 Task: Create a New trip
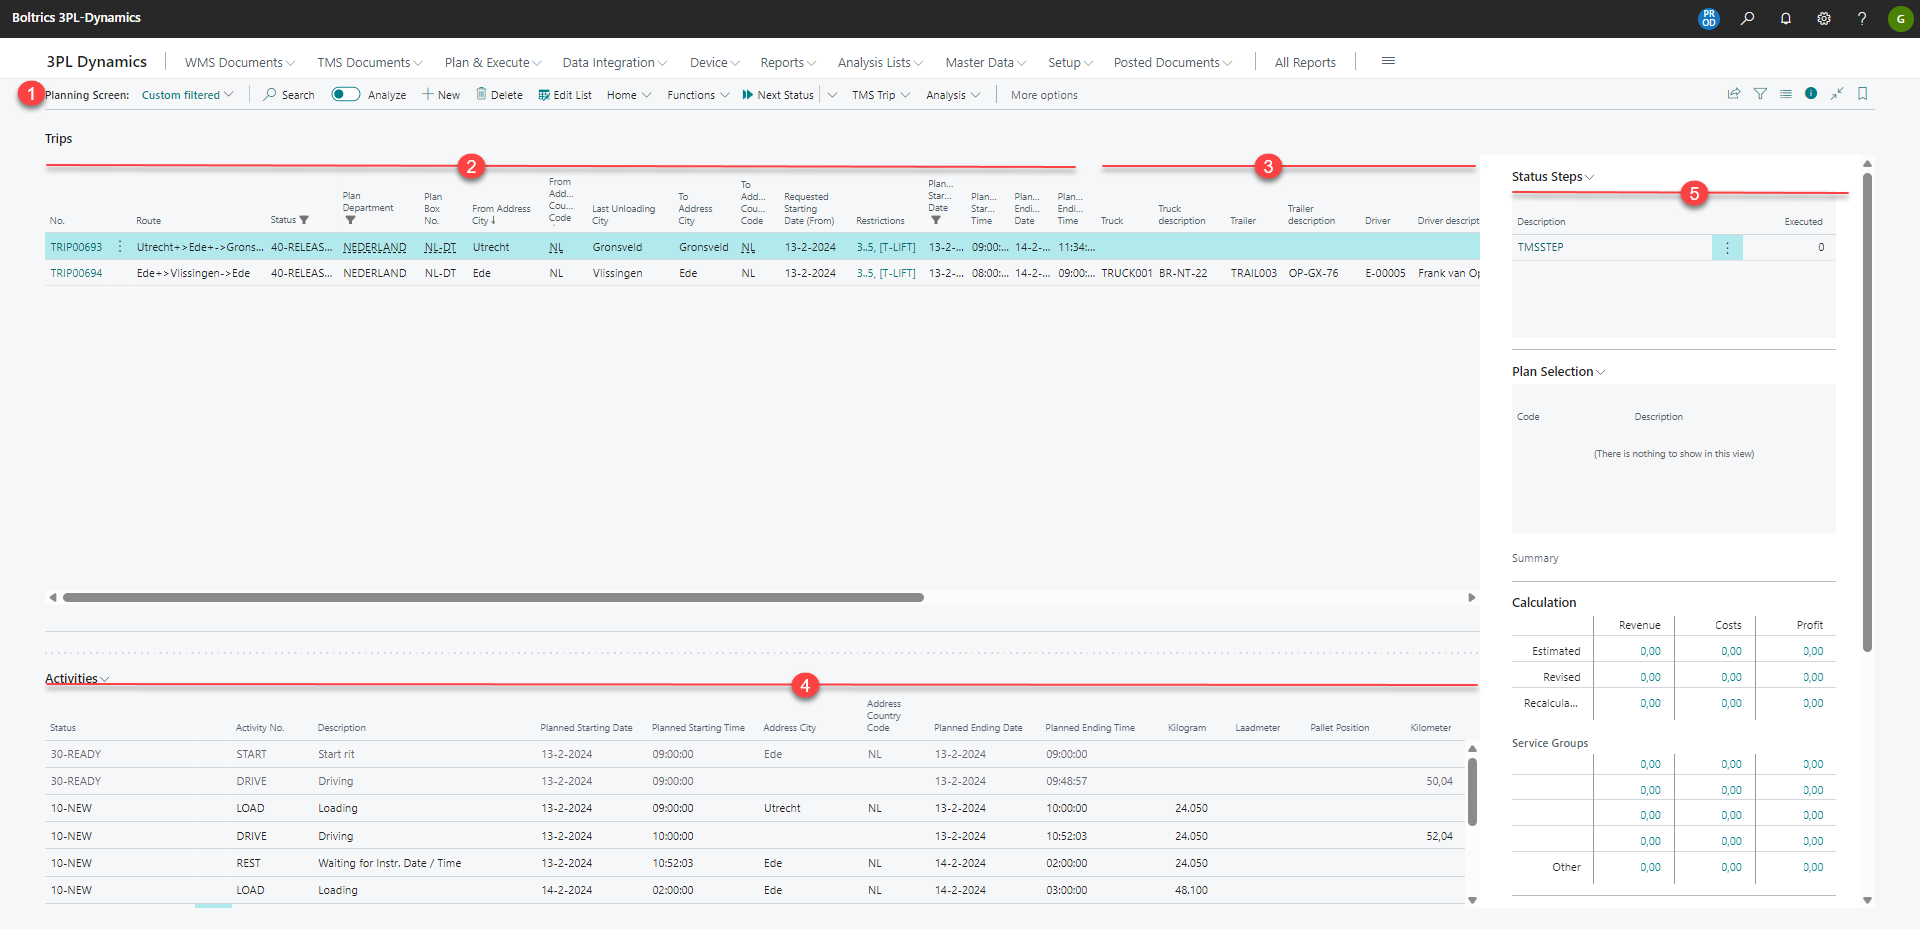click(x=441, y=95)
